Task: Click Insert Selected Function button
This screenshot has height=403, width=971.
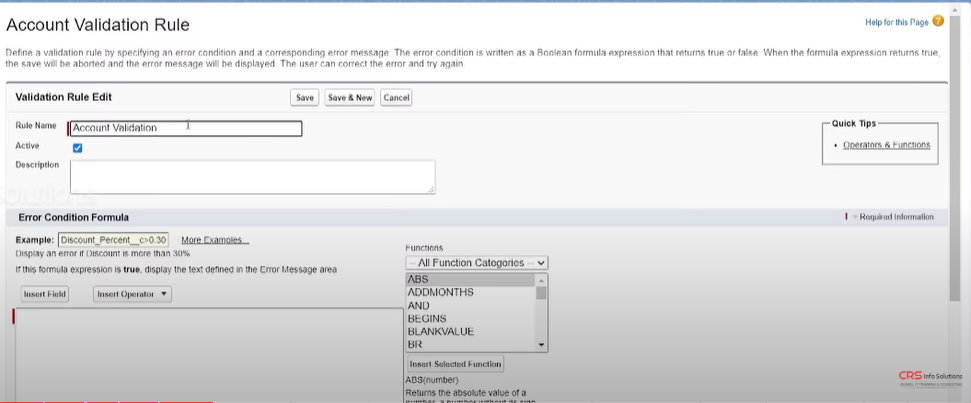Action: click(x=456, y=364)
